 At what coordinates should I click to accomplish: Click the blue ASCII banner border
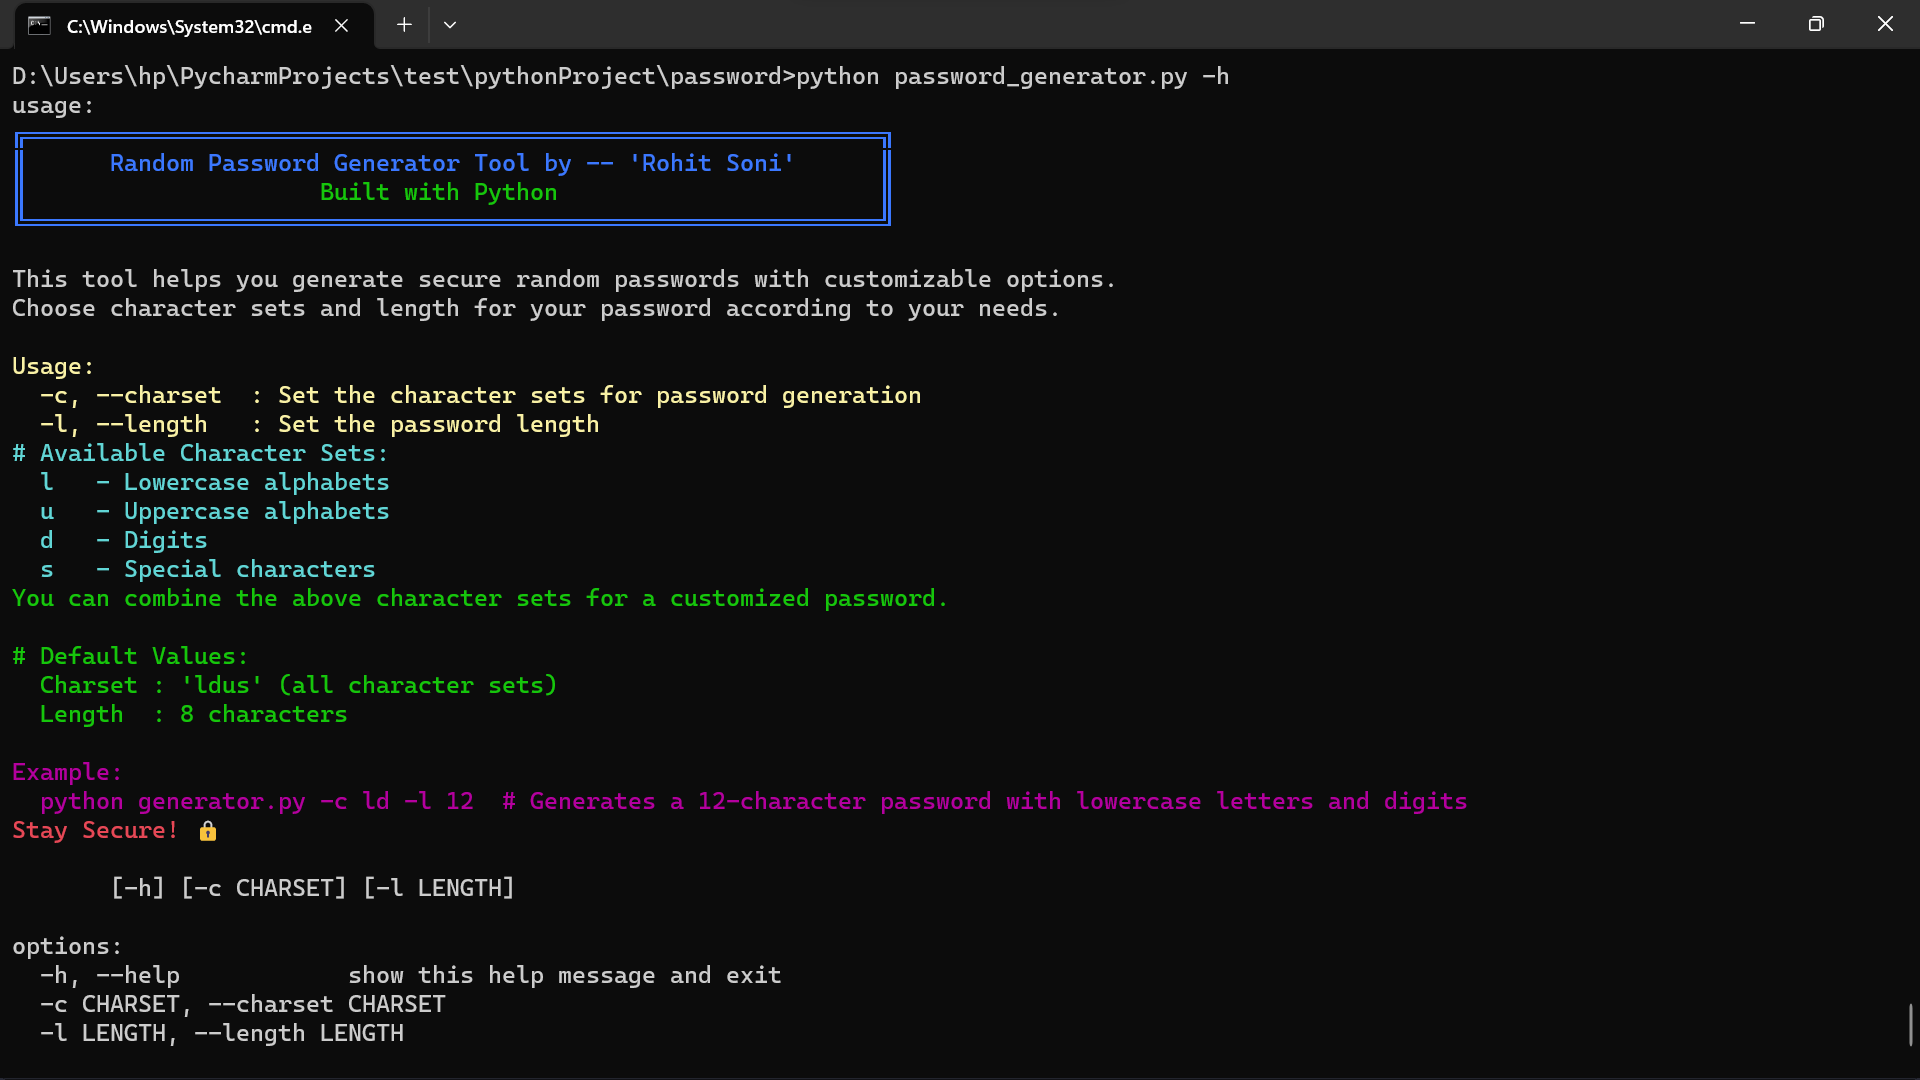(x=452, y=137)
